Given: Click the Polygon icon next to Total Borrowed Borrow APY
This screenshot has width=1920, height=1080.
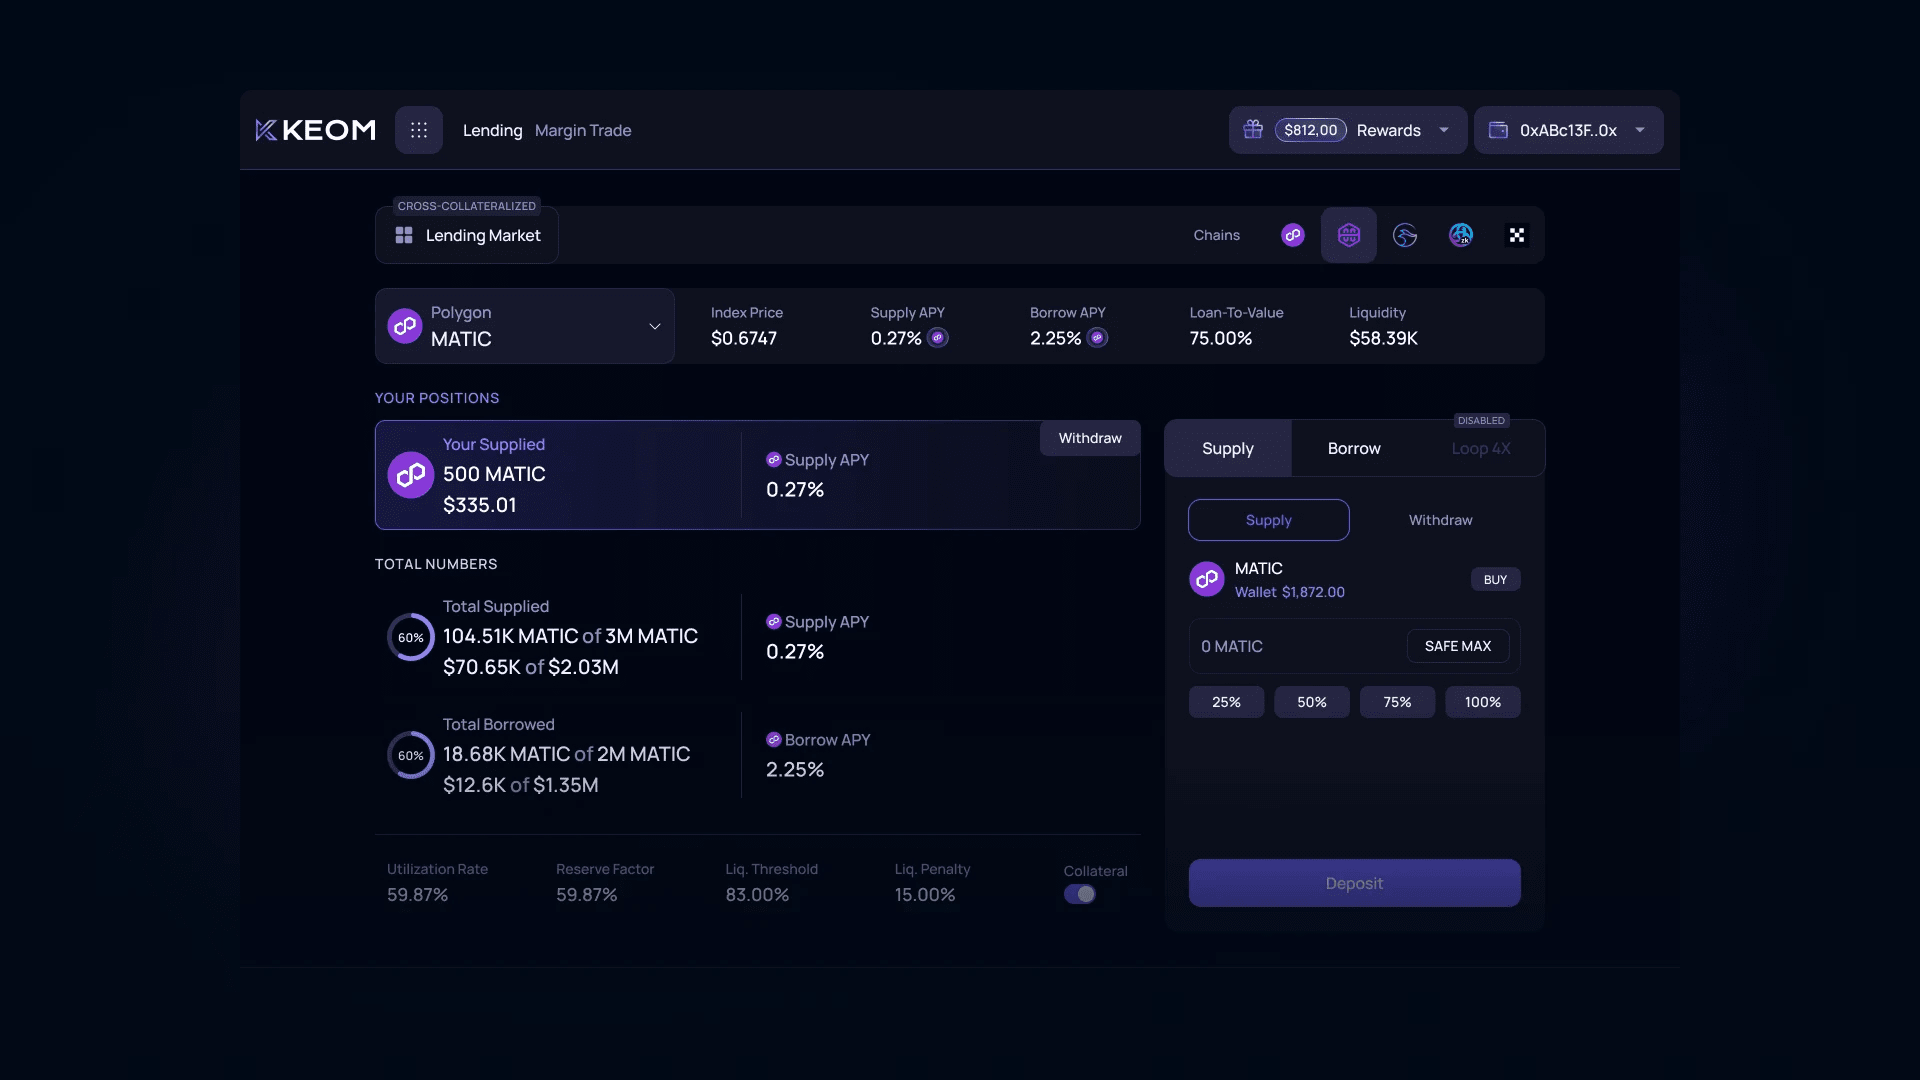Looking at the screenshot, I should 773,740.
